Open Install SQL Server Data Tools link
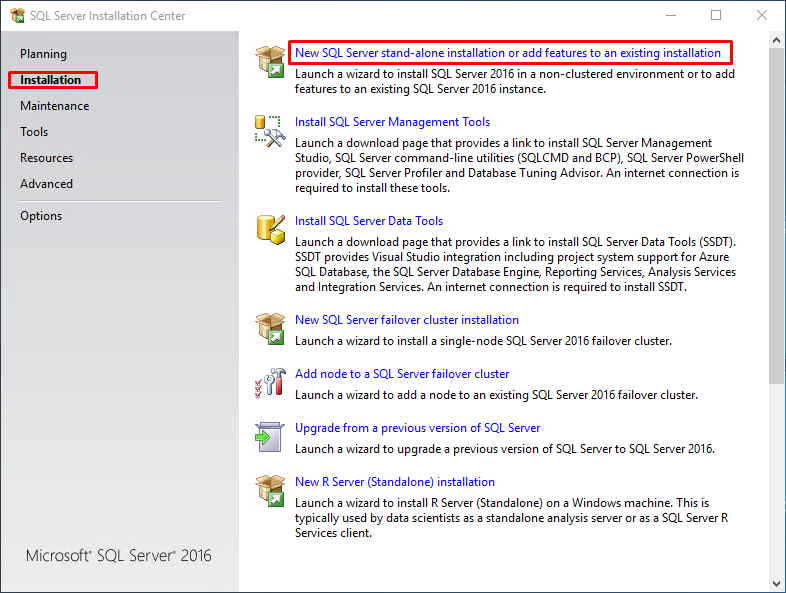The height and width of the screenshot is (593, 786). pyautogui.click(x=369, y=221)
